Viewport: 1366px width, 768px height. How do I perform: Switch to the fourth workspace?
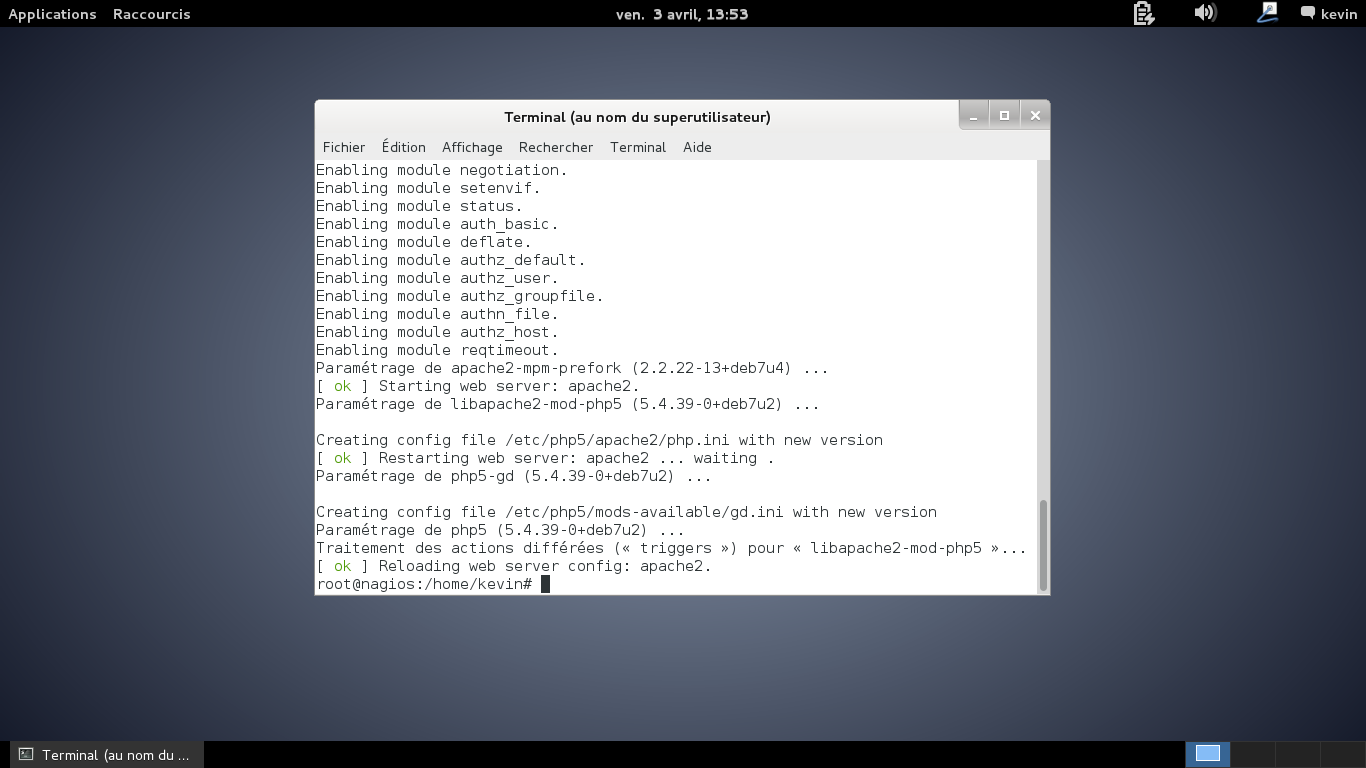tap(1343, 754)
